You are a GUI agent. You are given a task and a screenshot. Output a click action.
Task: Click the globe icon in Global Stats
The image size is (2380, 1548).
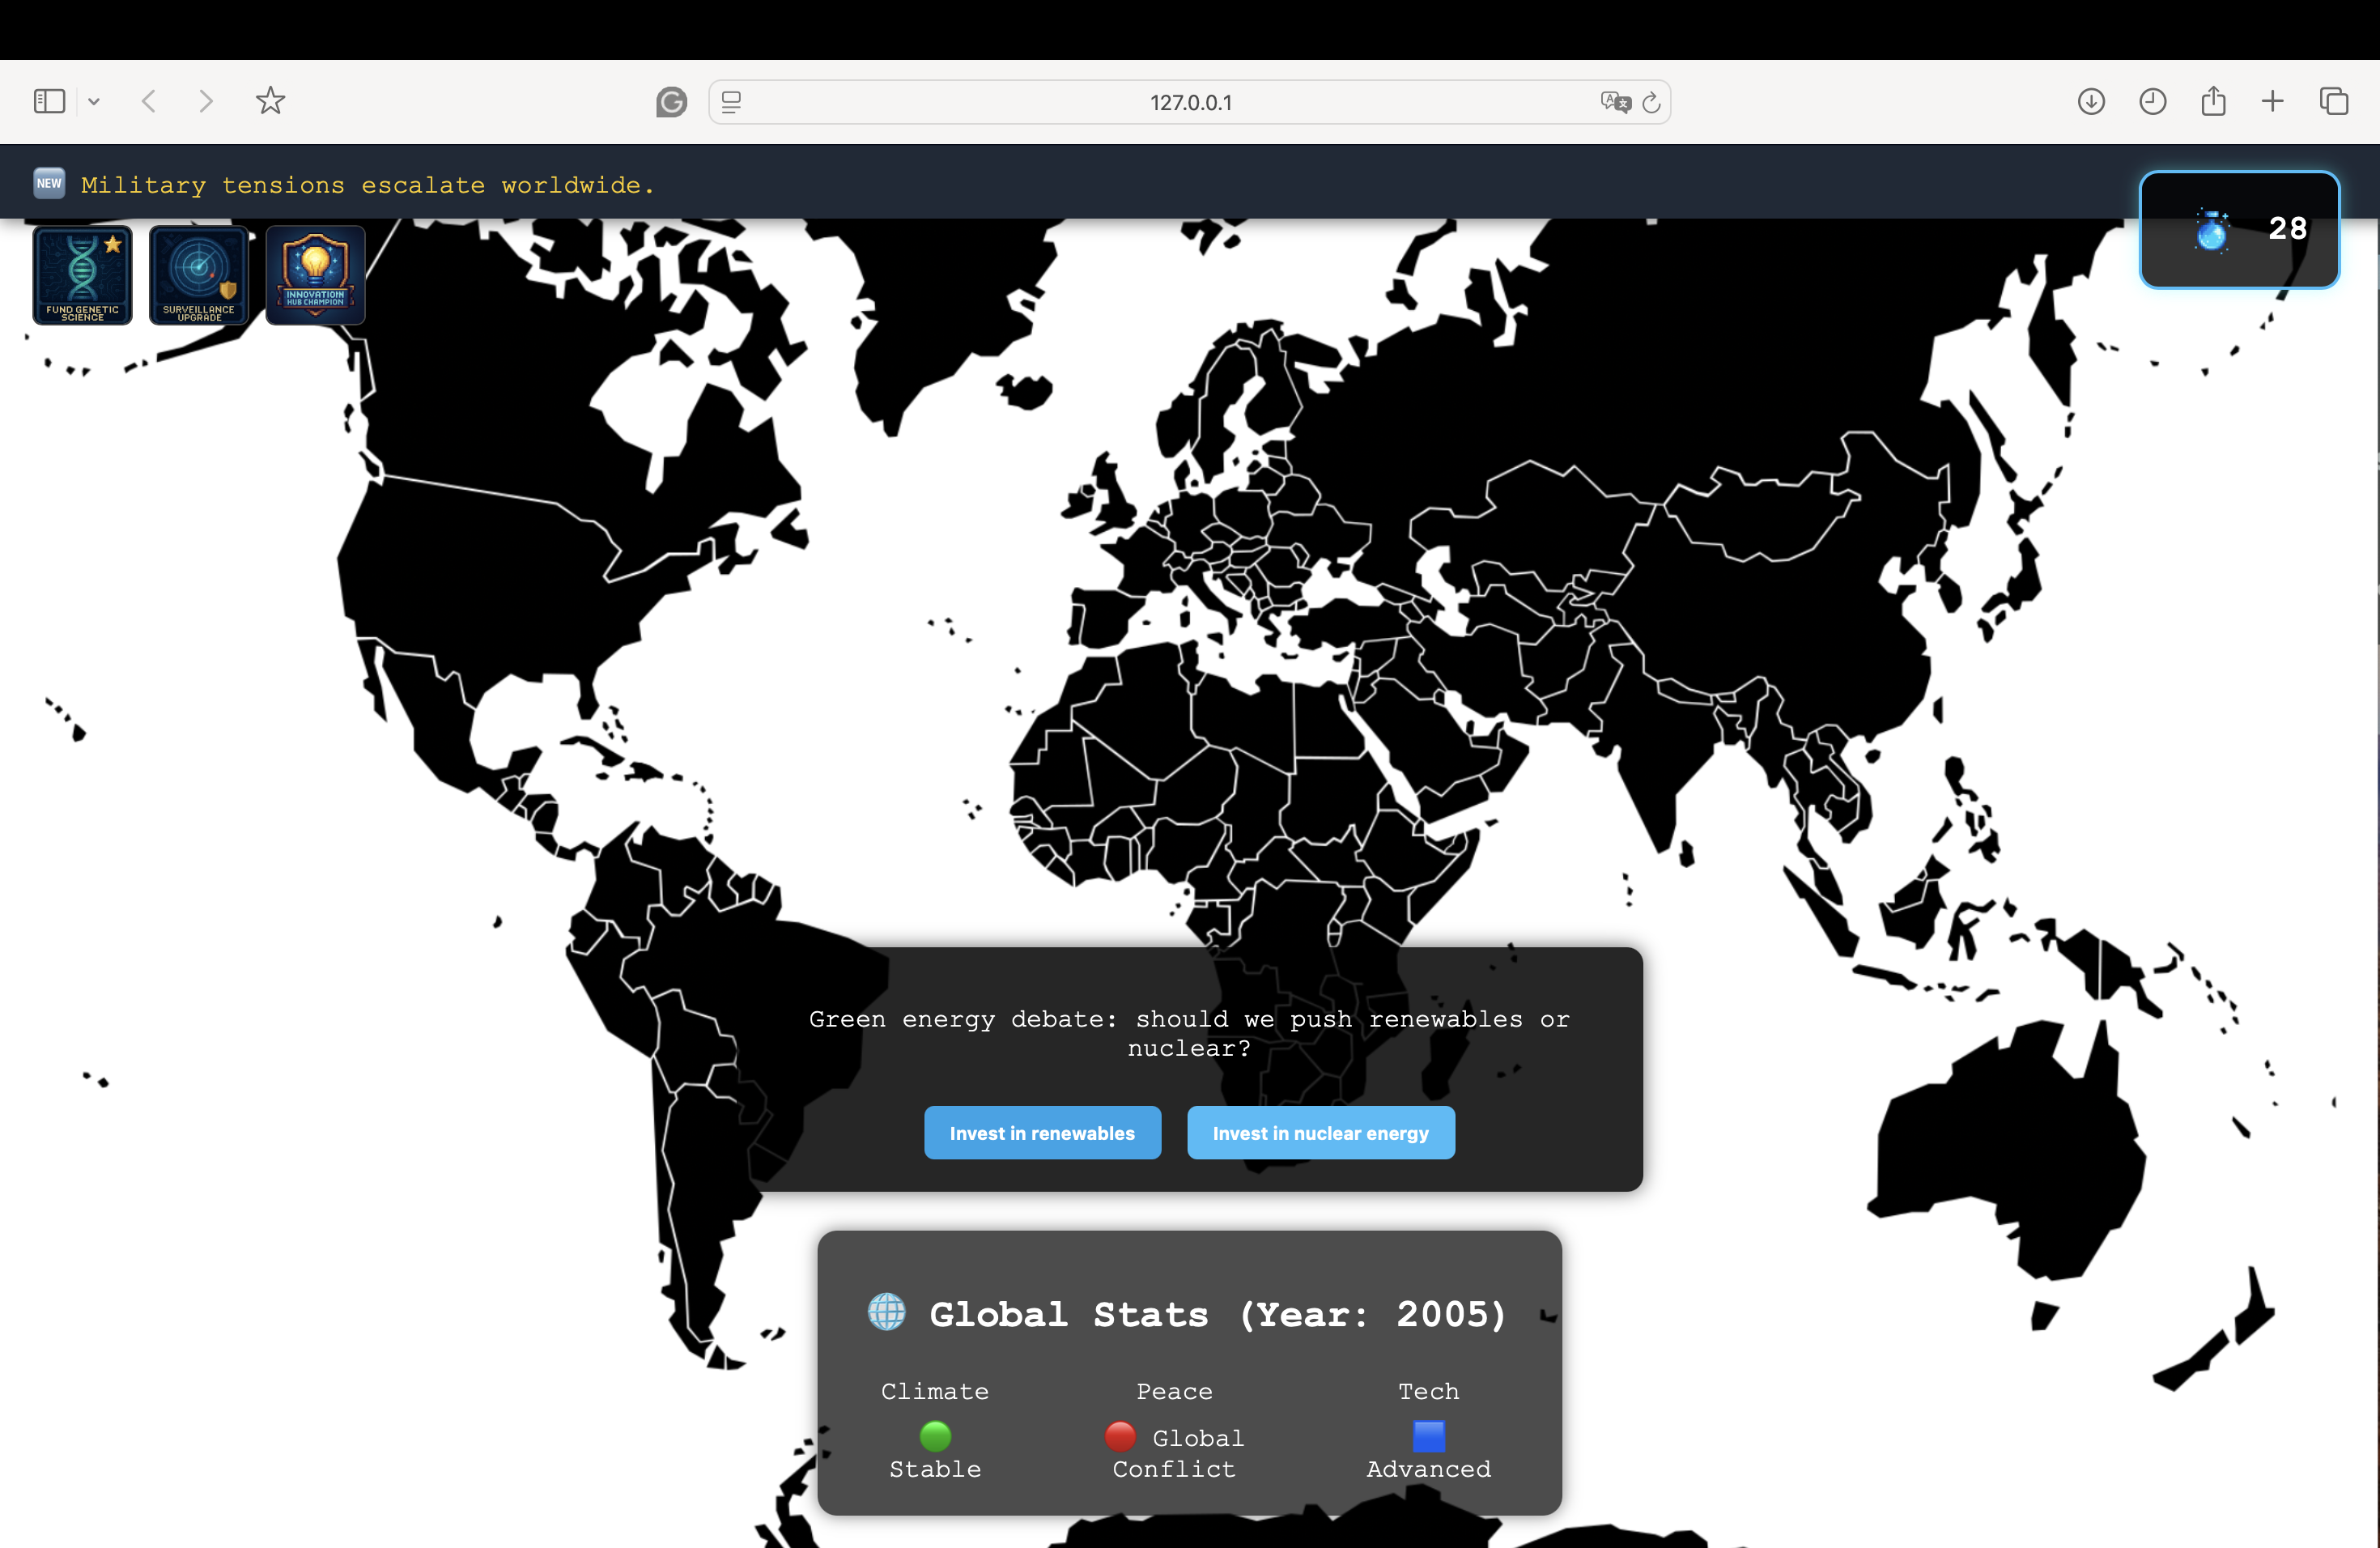pos(887,1313)
